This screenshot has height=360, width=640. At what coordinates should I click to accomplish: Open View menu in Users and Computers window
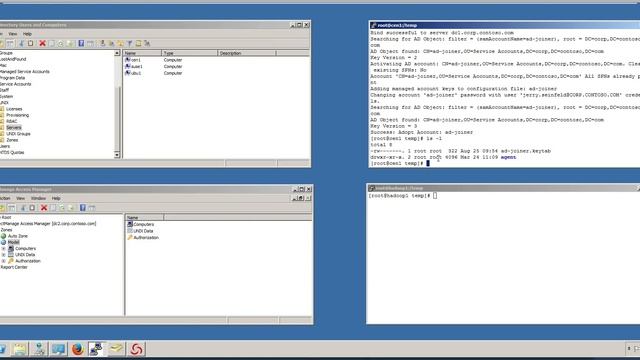click(13, 34)
